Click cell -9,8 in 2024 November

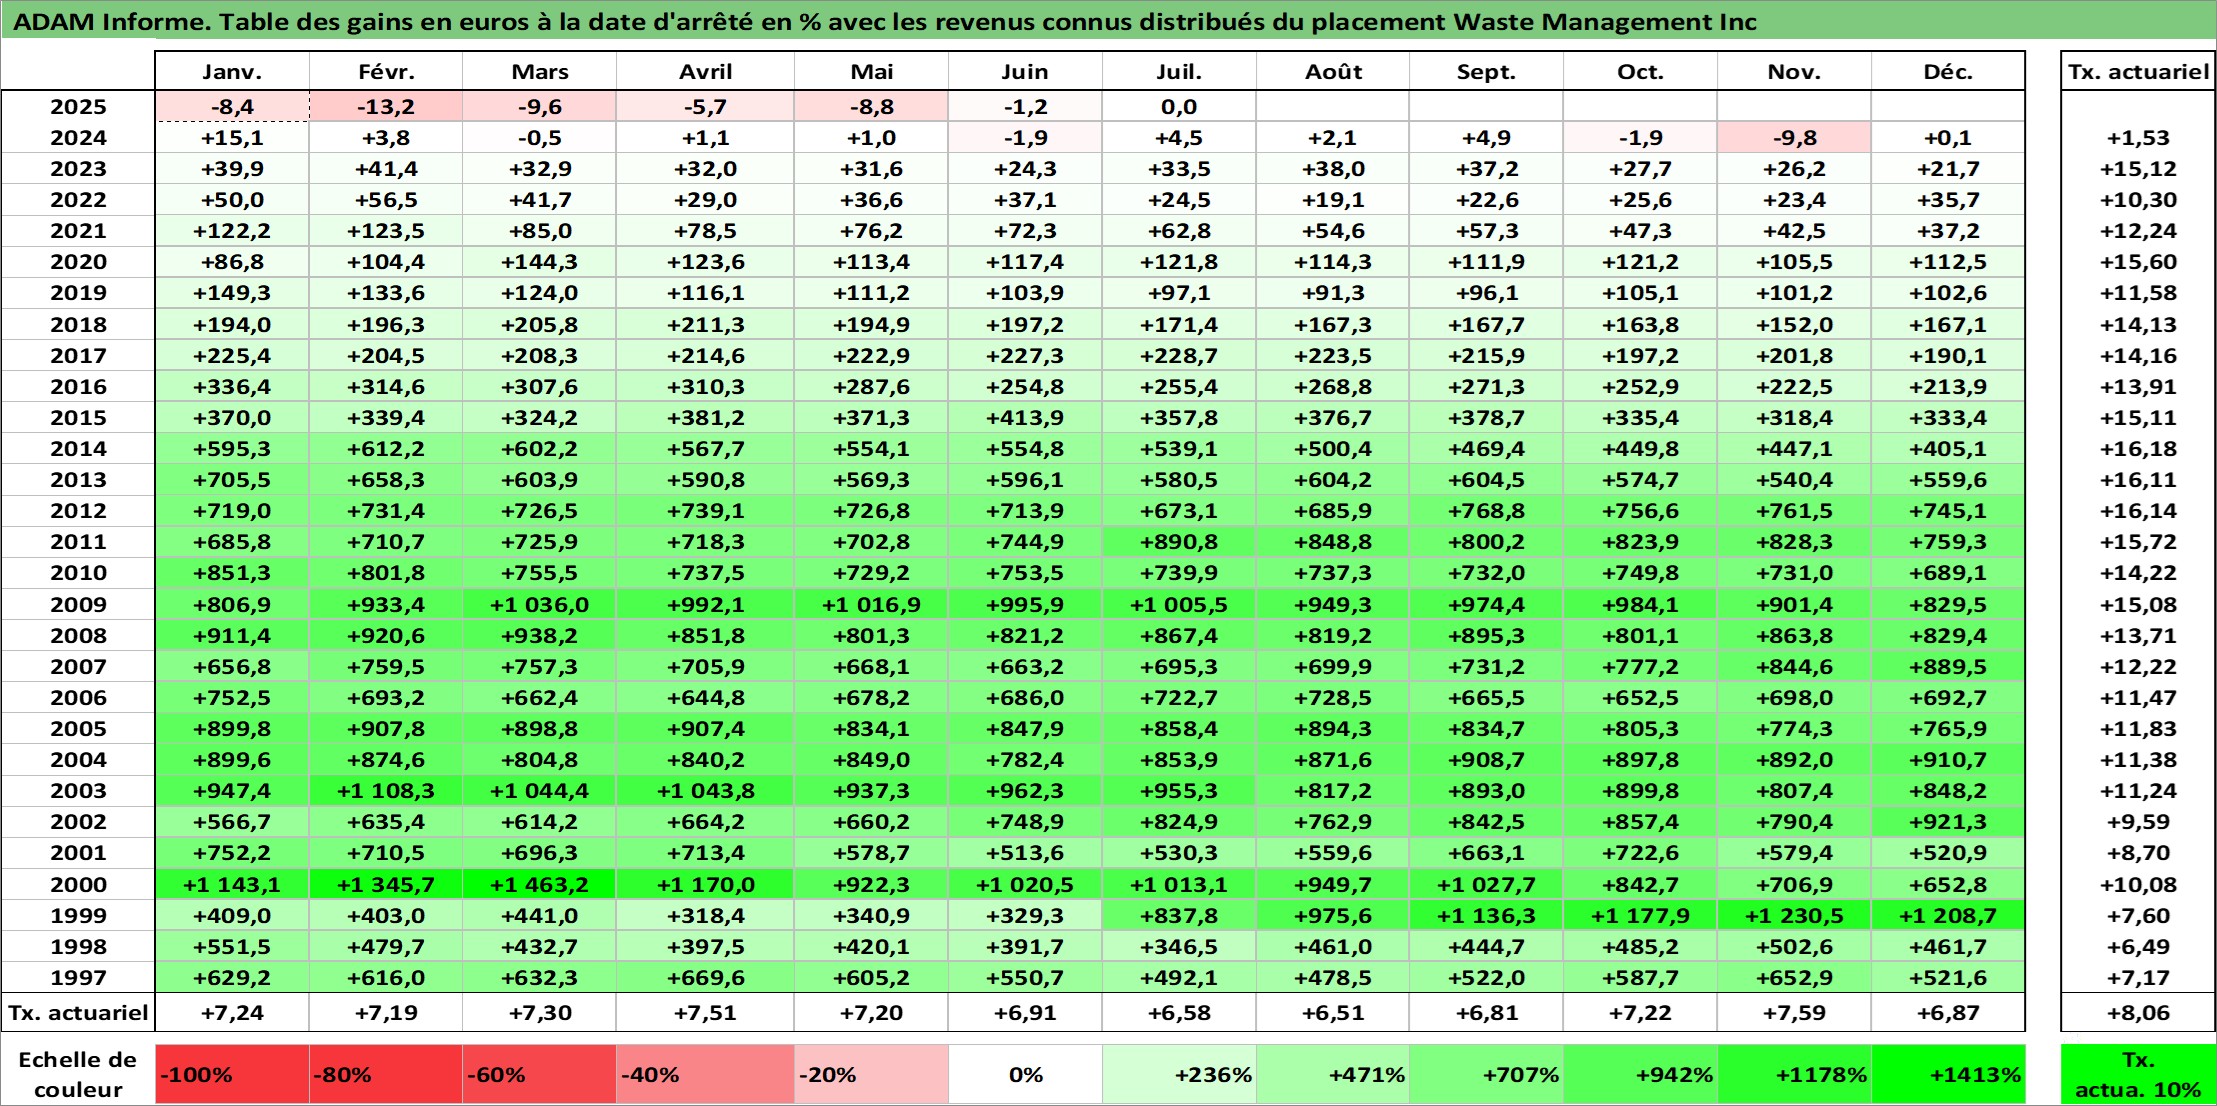tap(1794, 138)
